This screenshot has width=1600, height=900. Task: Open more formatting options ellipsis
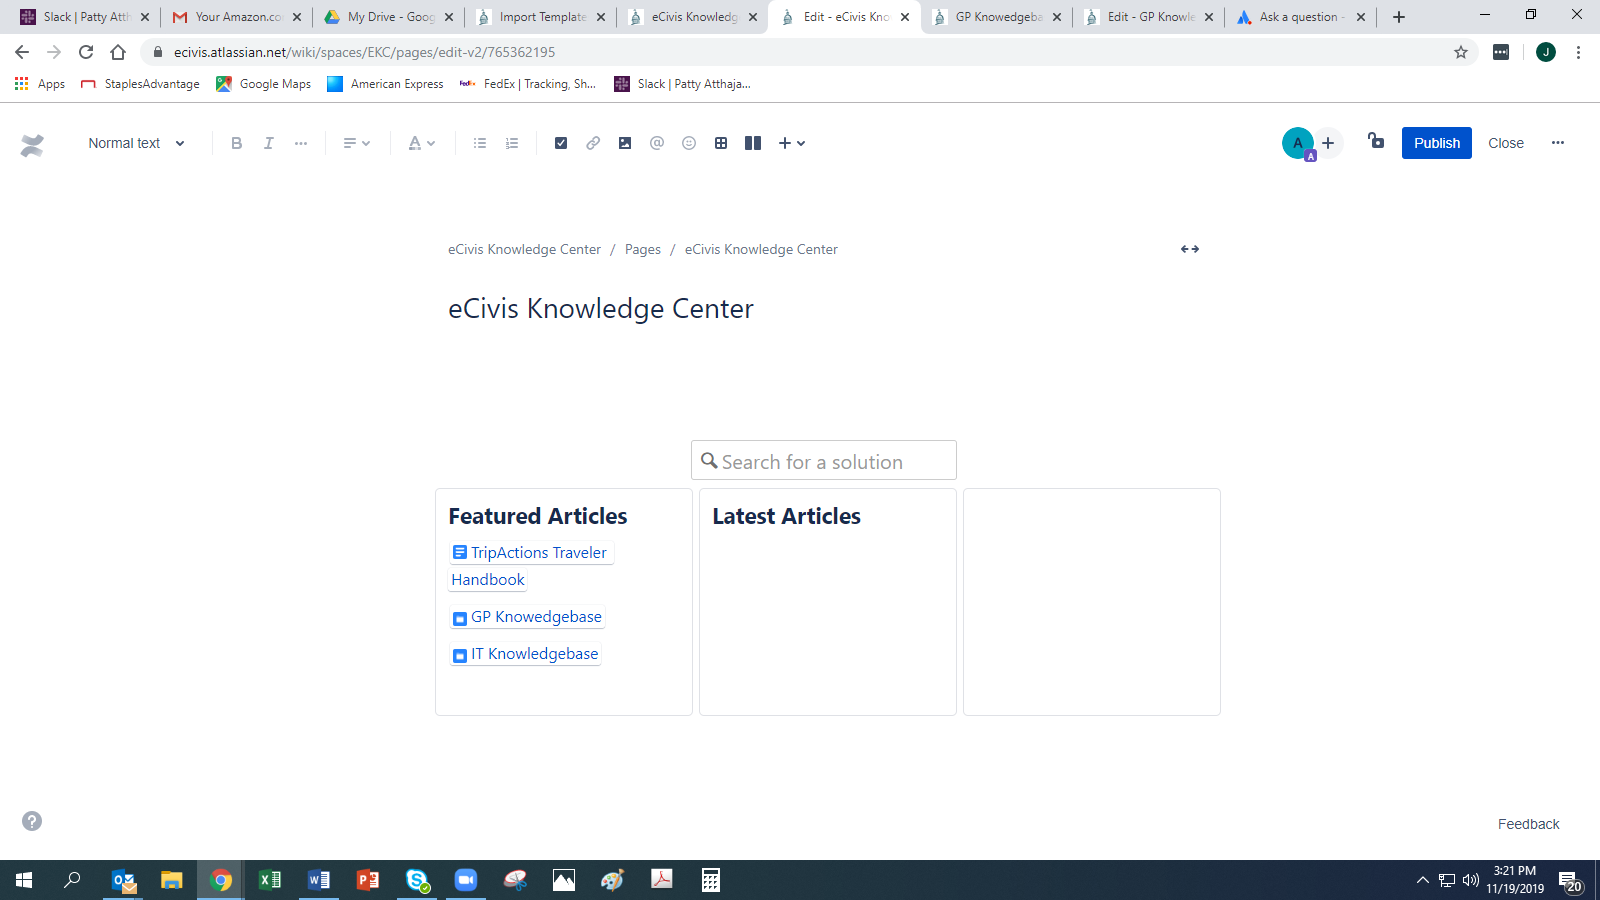(x=301, y=143)
